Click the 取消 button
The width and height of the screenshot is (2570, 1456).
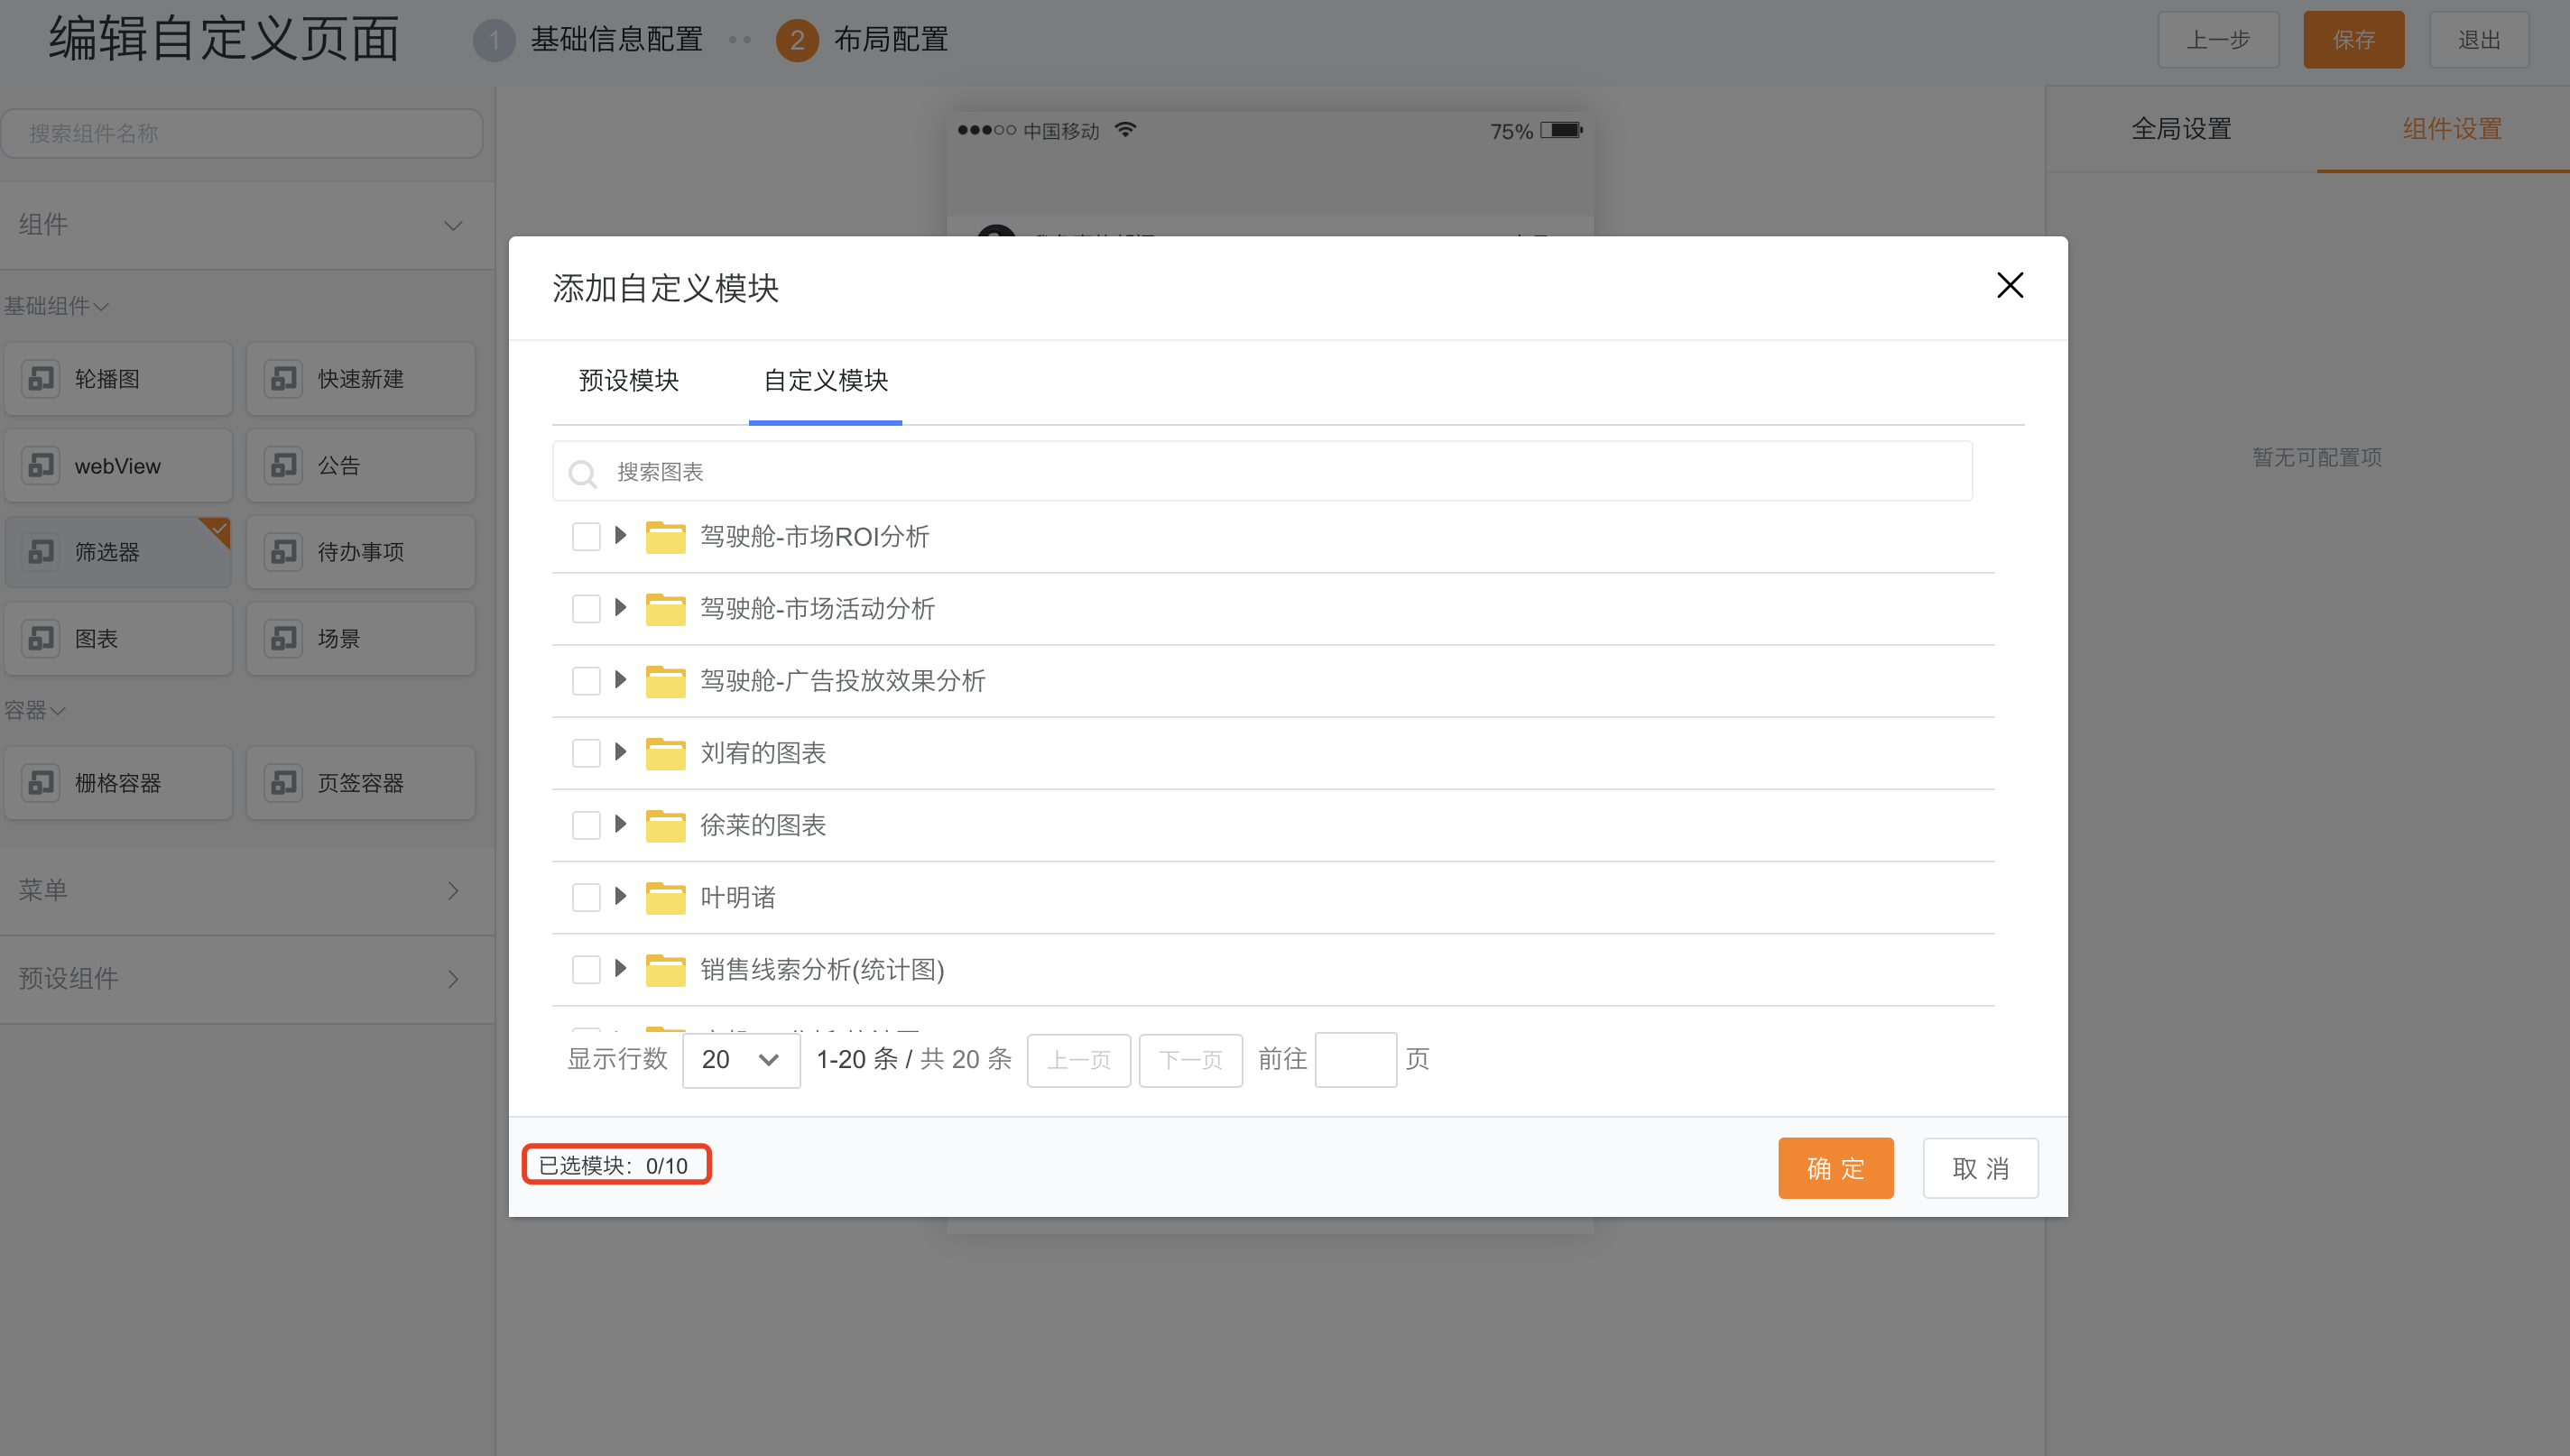point(1980,1168)
